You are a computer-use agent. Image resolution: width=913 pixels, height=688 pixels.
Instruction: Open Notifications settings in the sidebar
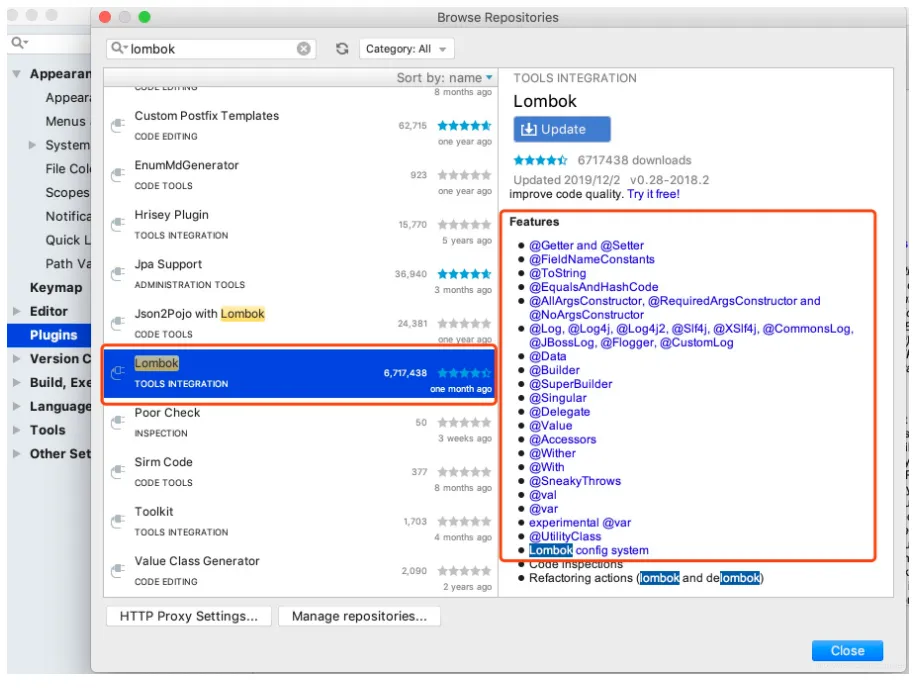[x=68, y=217]
